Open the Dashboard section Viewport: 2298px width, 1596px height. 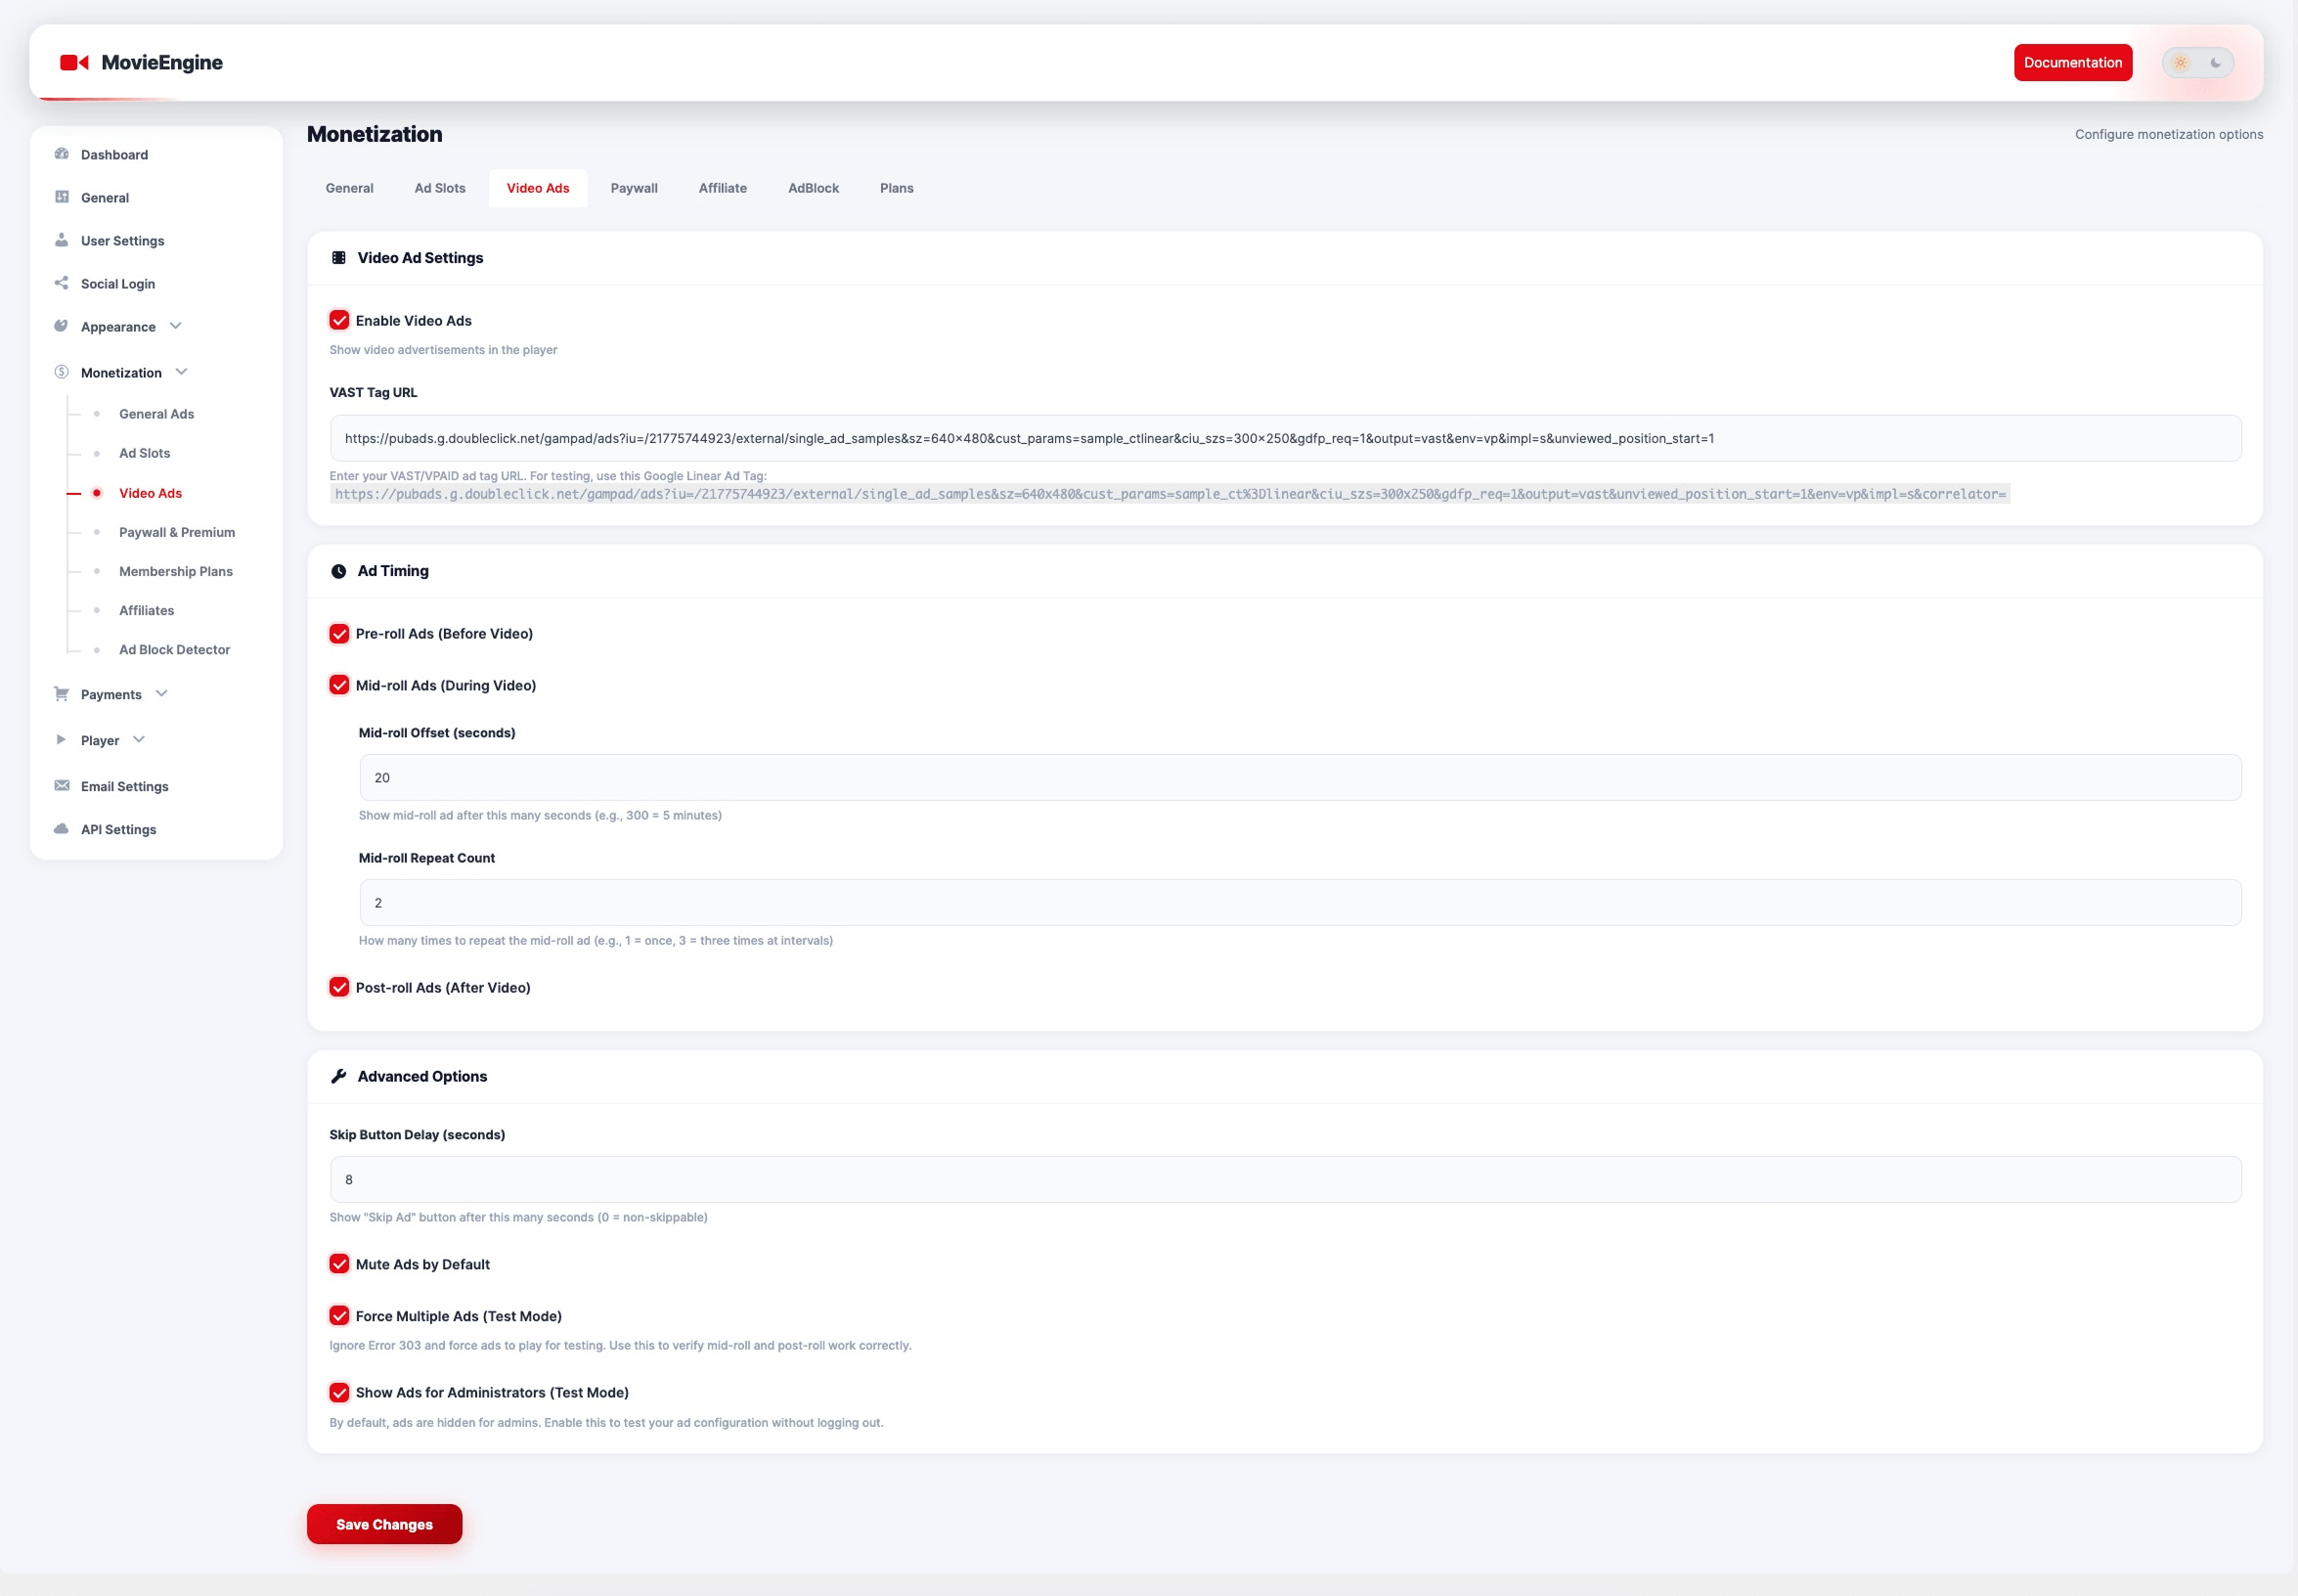click(x=113, y=154)
